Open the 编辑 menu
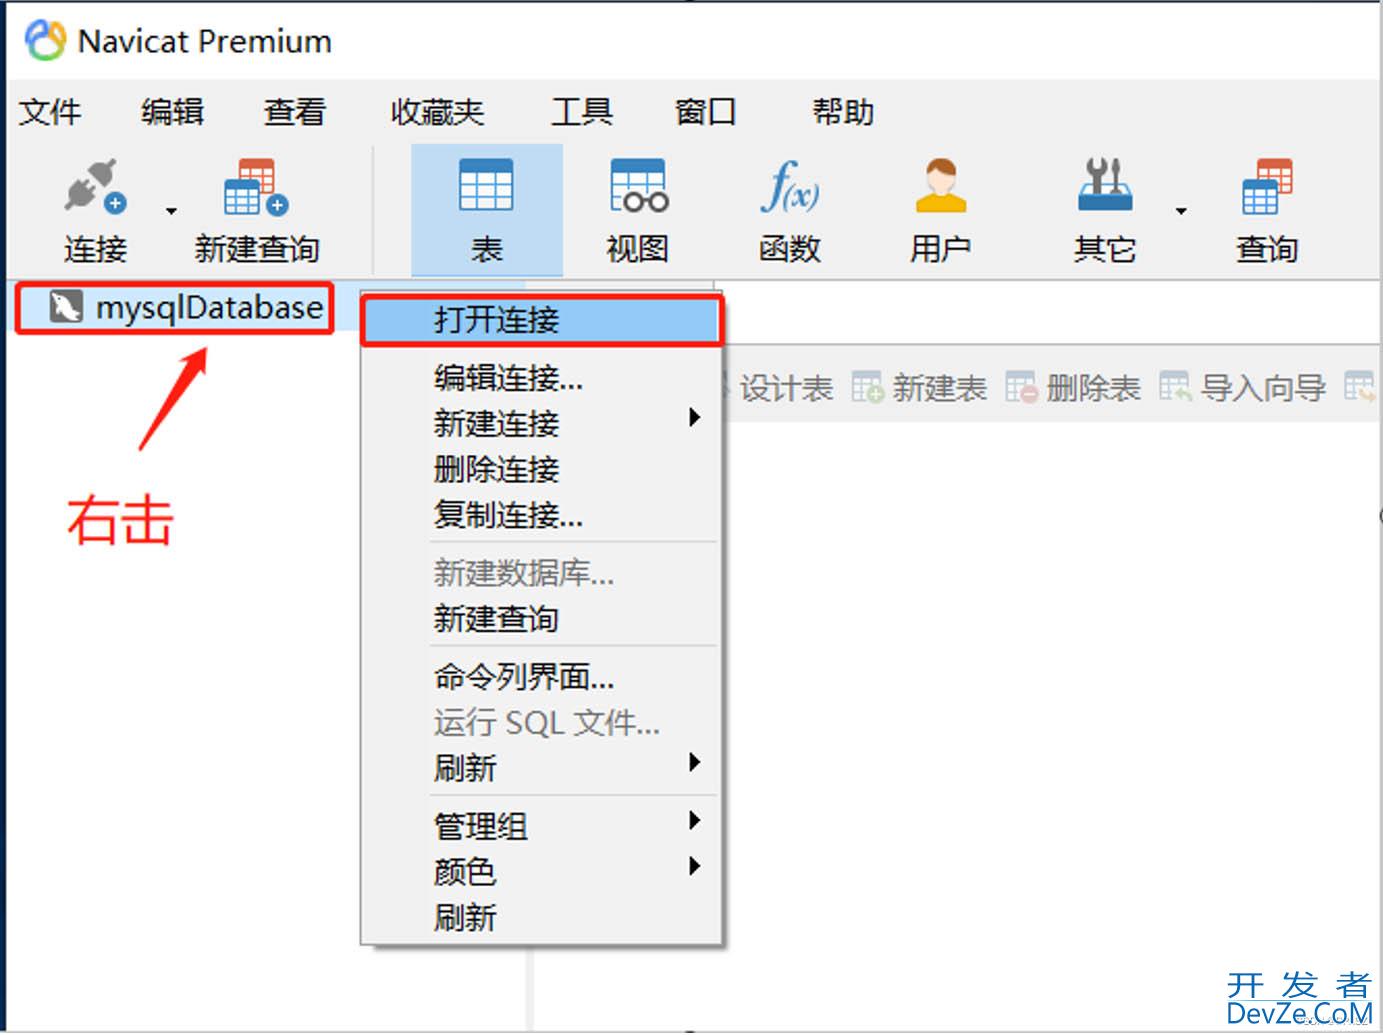This screenshot has height=1035, width=1383. (172, 111)
